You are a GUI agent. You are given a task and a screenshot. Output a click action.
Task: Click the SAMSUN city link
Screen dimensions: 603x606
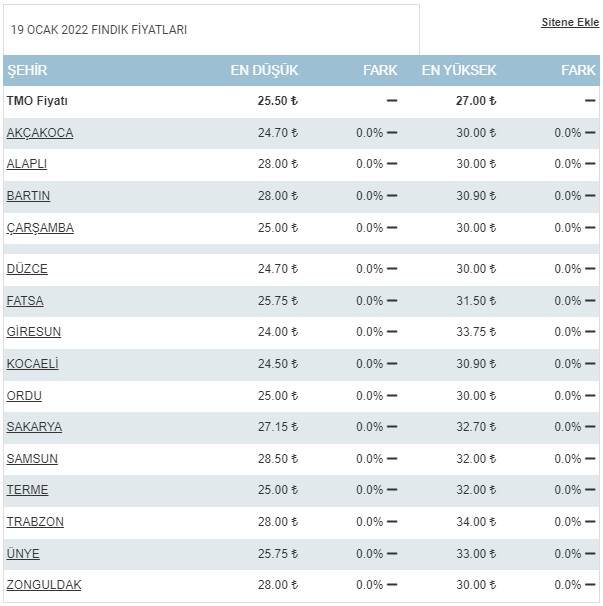[32, 459]
